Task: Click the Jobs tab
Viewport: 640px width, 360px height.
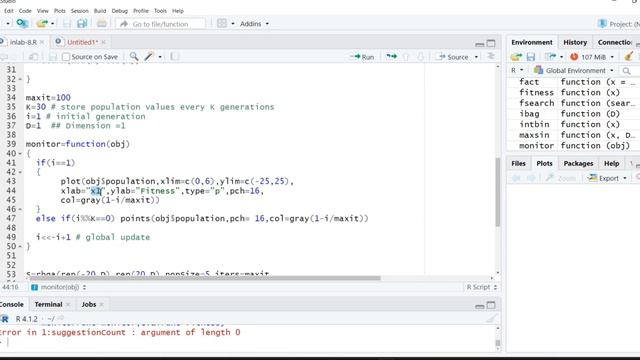Action: tap(88, 304)
